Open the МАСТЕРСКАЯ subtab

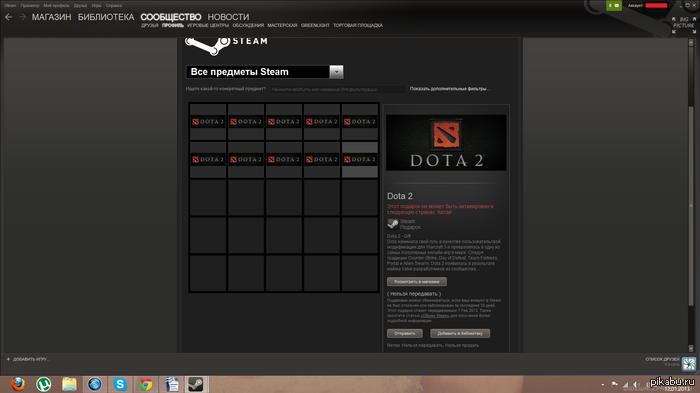point(282,25)
